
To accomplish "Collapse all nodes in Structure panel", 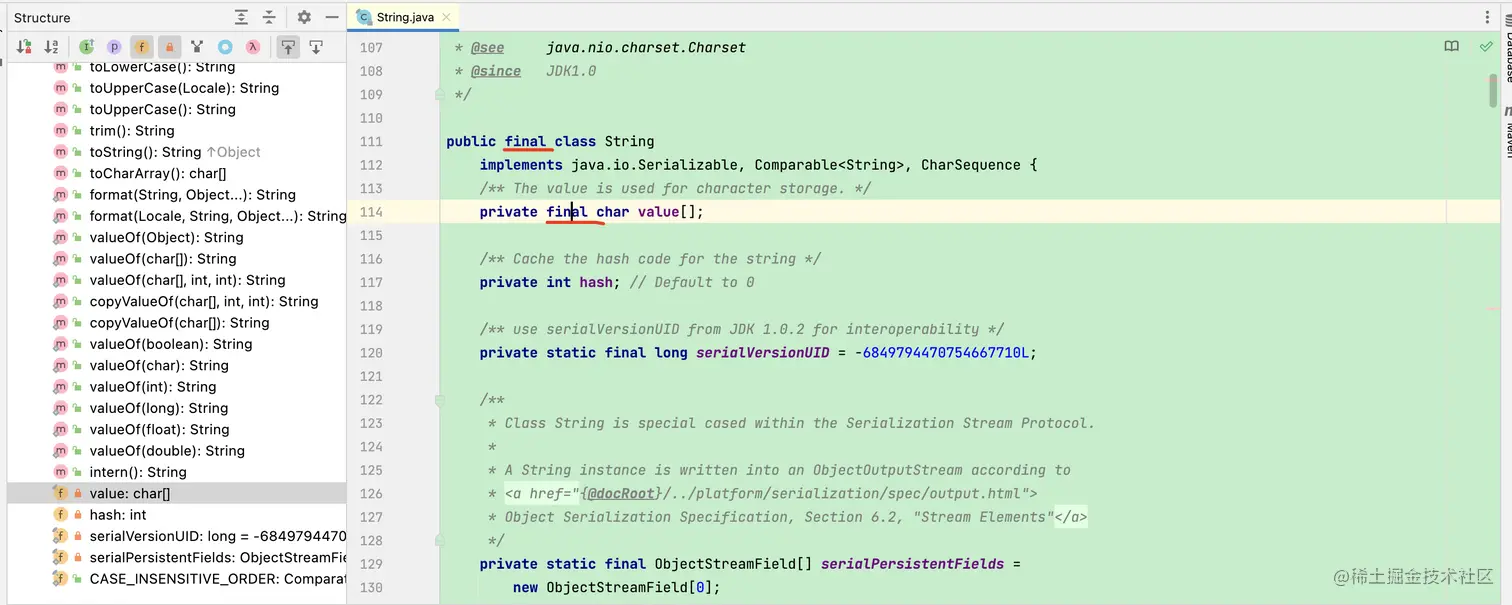I will pyautogui.click(x=269, y=17).
